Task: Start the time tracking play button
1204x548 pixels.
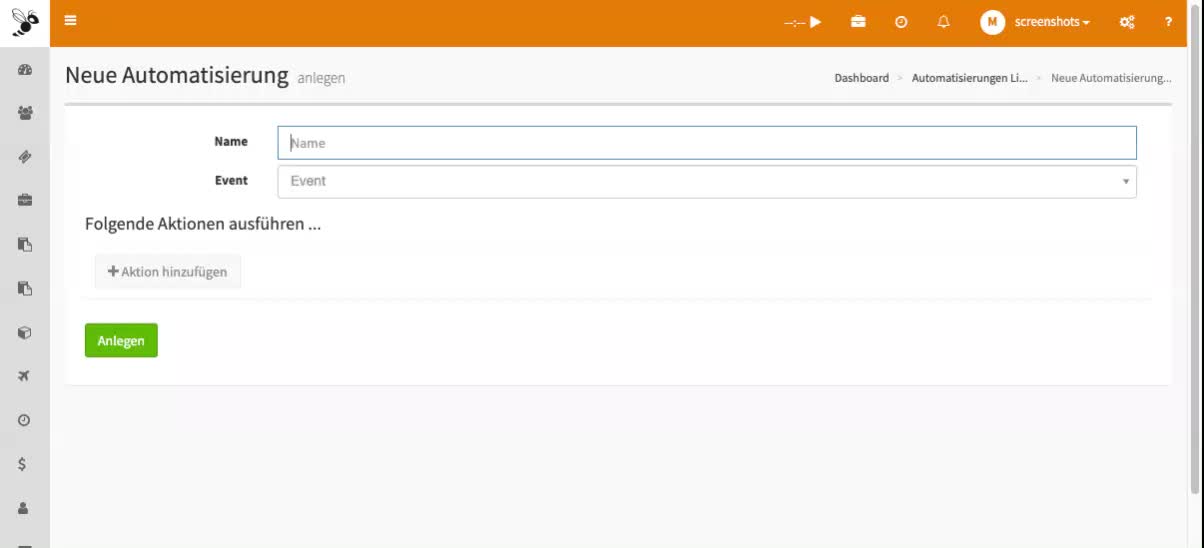Action: 815,22
